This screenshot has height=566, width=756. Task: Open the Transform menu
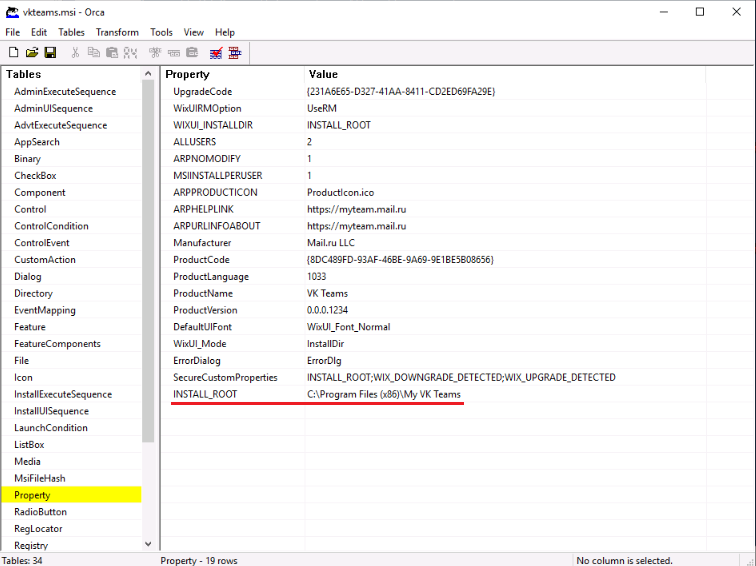coord(117,32)
